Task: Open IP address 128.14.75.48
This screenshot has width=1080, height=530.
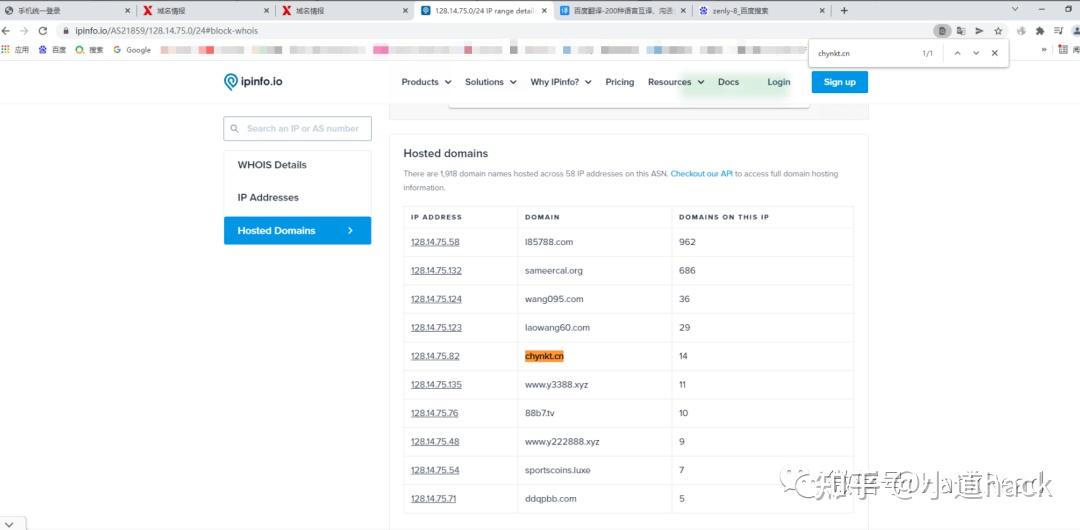Action: (x=435, y=442)
